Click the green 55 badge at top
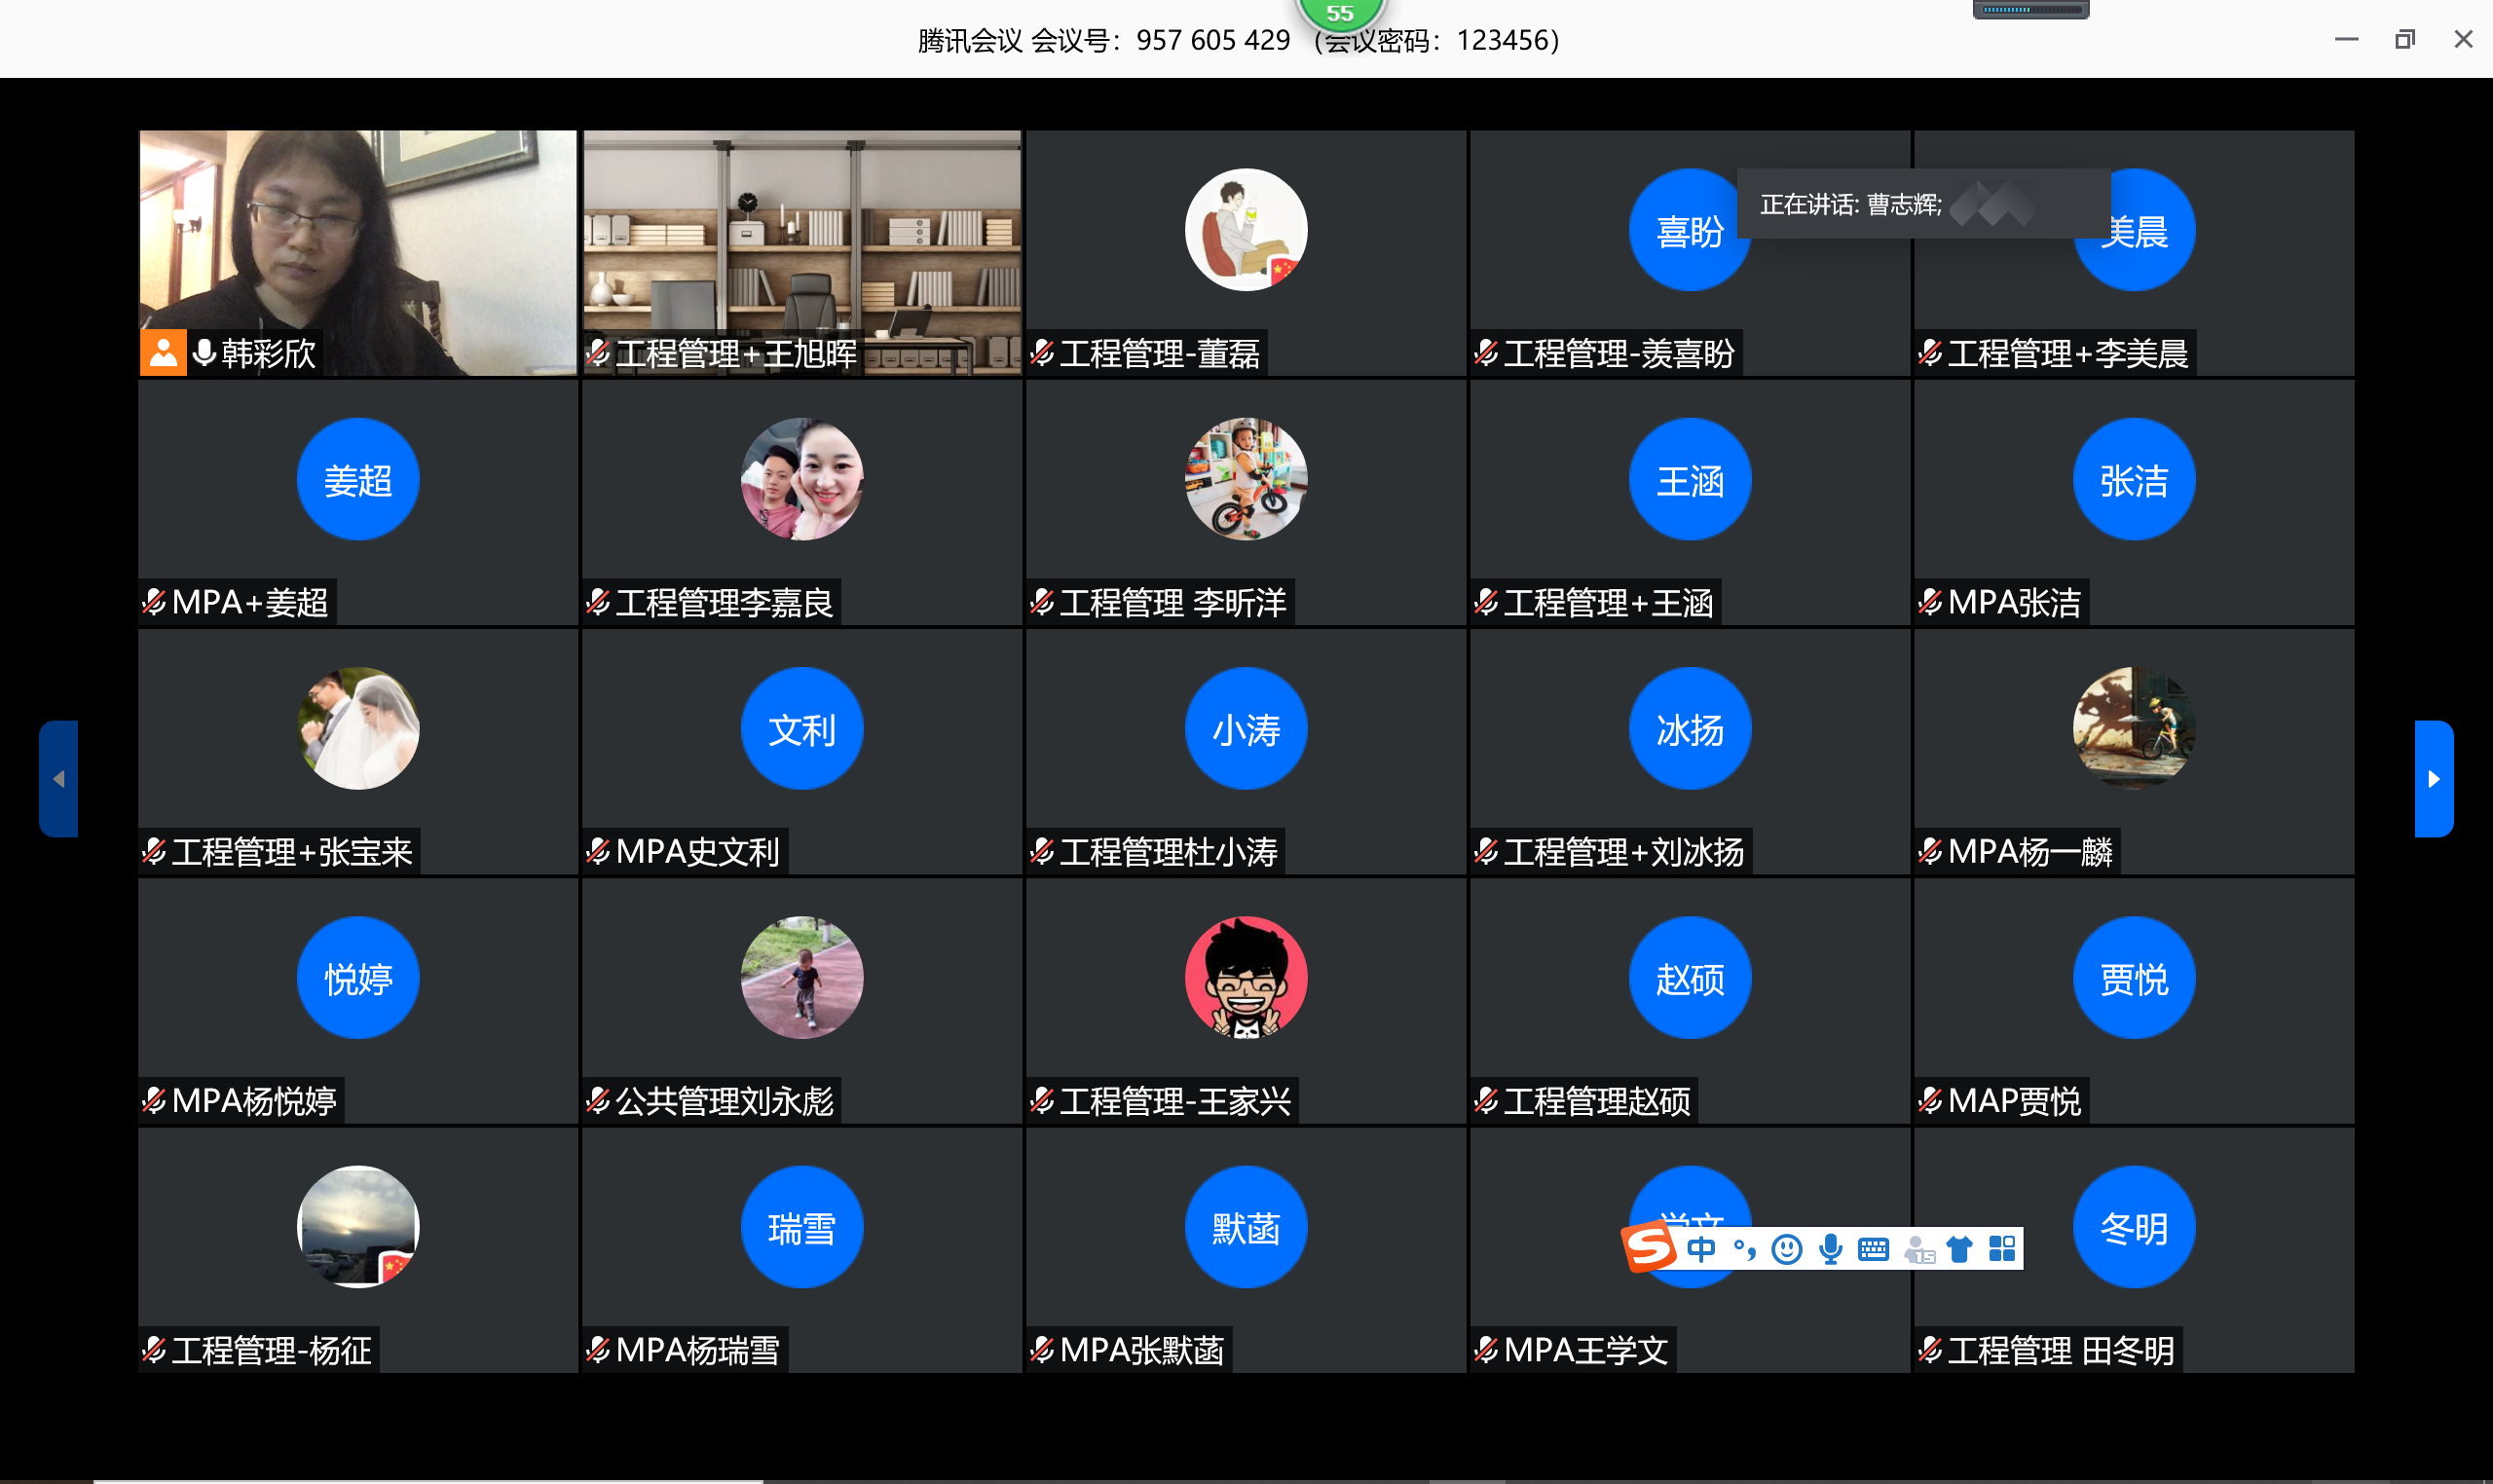The image size is (2493, 1484). pyautogui.click(x=1340, y=14)
